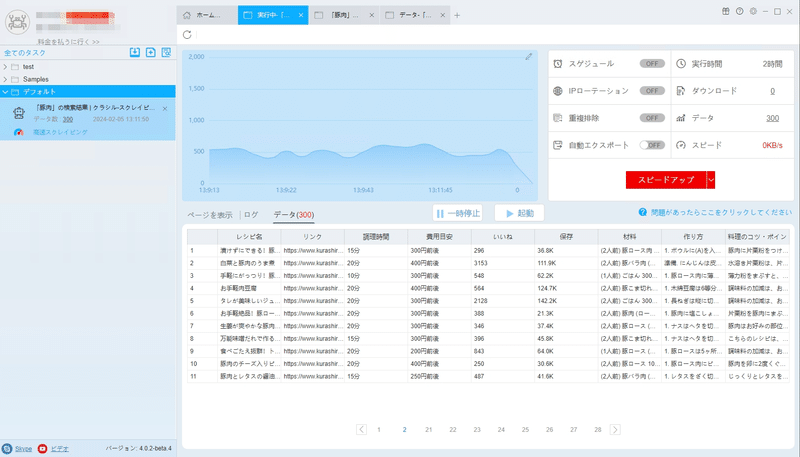Click the スピード gauge icon
This screenshot has height=457, width=800.
click(681, 145)
